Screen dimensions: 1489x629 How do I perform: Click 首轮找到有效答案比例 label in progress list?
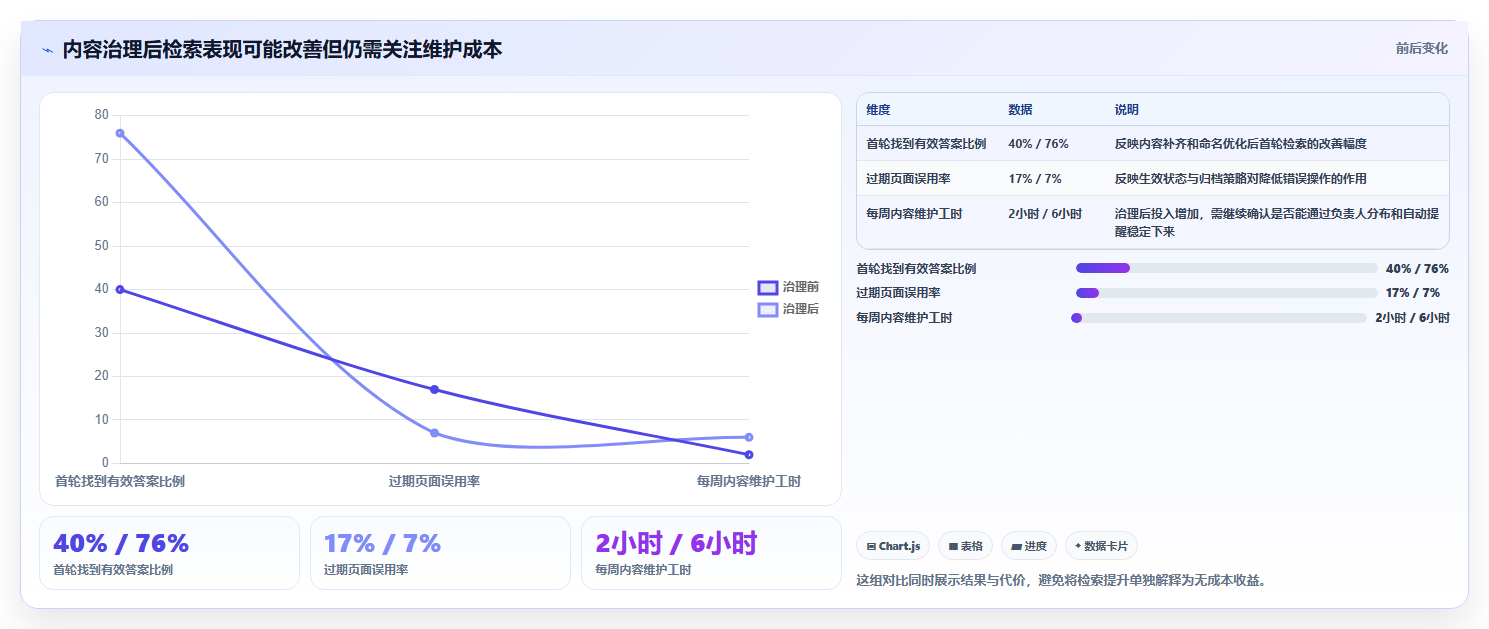916,268
